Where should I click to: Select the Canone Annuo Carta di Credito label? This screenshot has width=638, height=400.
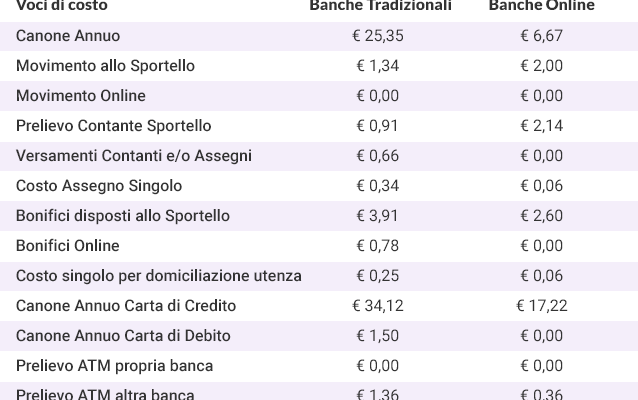(x=126, y=306)
